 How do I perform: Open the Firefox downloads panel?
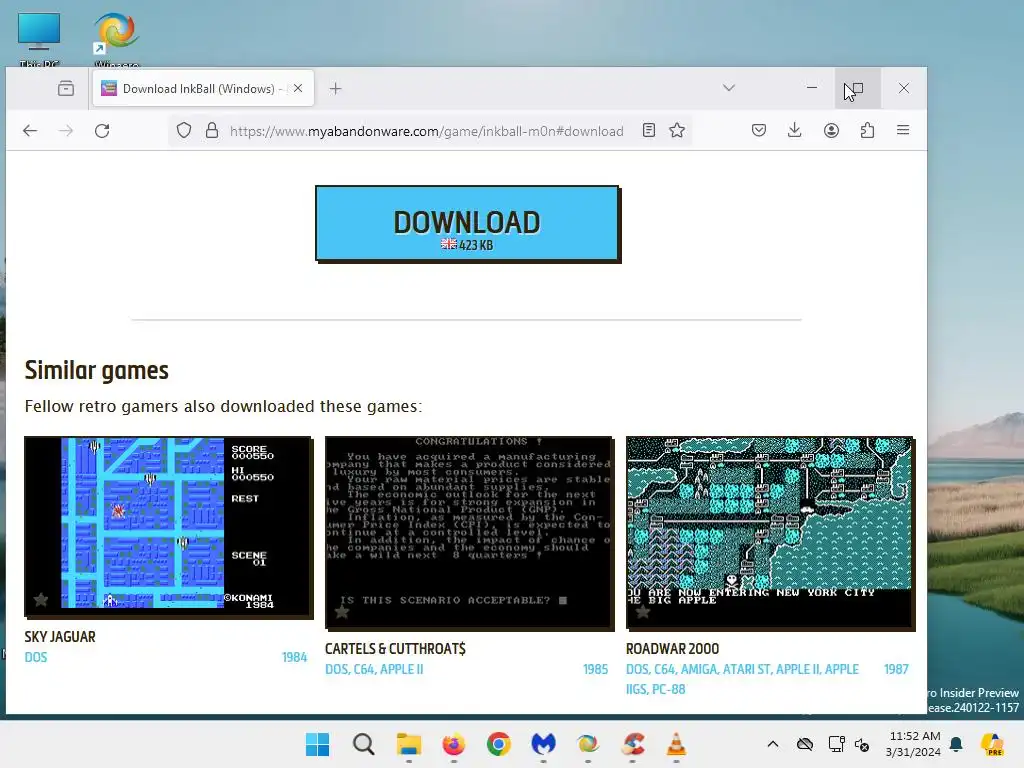795,131
